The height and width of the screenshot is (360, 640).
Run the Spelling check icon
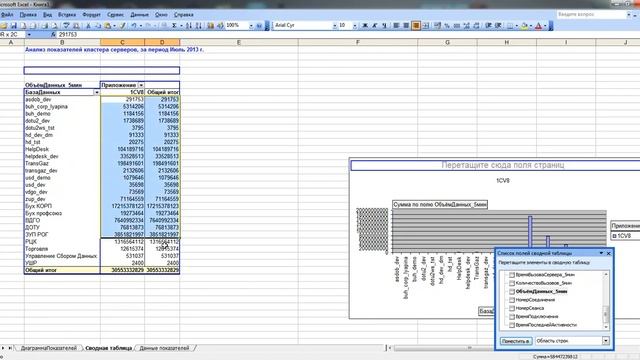click(x=66, y=26)
